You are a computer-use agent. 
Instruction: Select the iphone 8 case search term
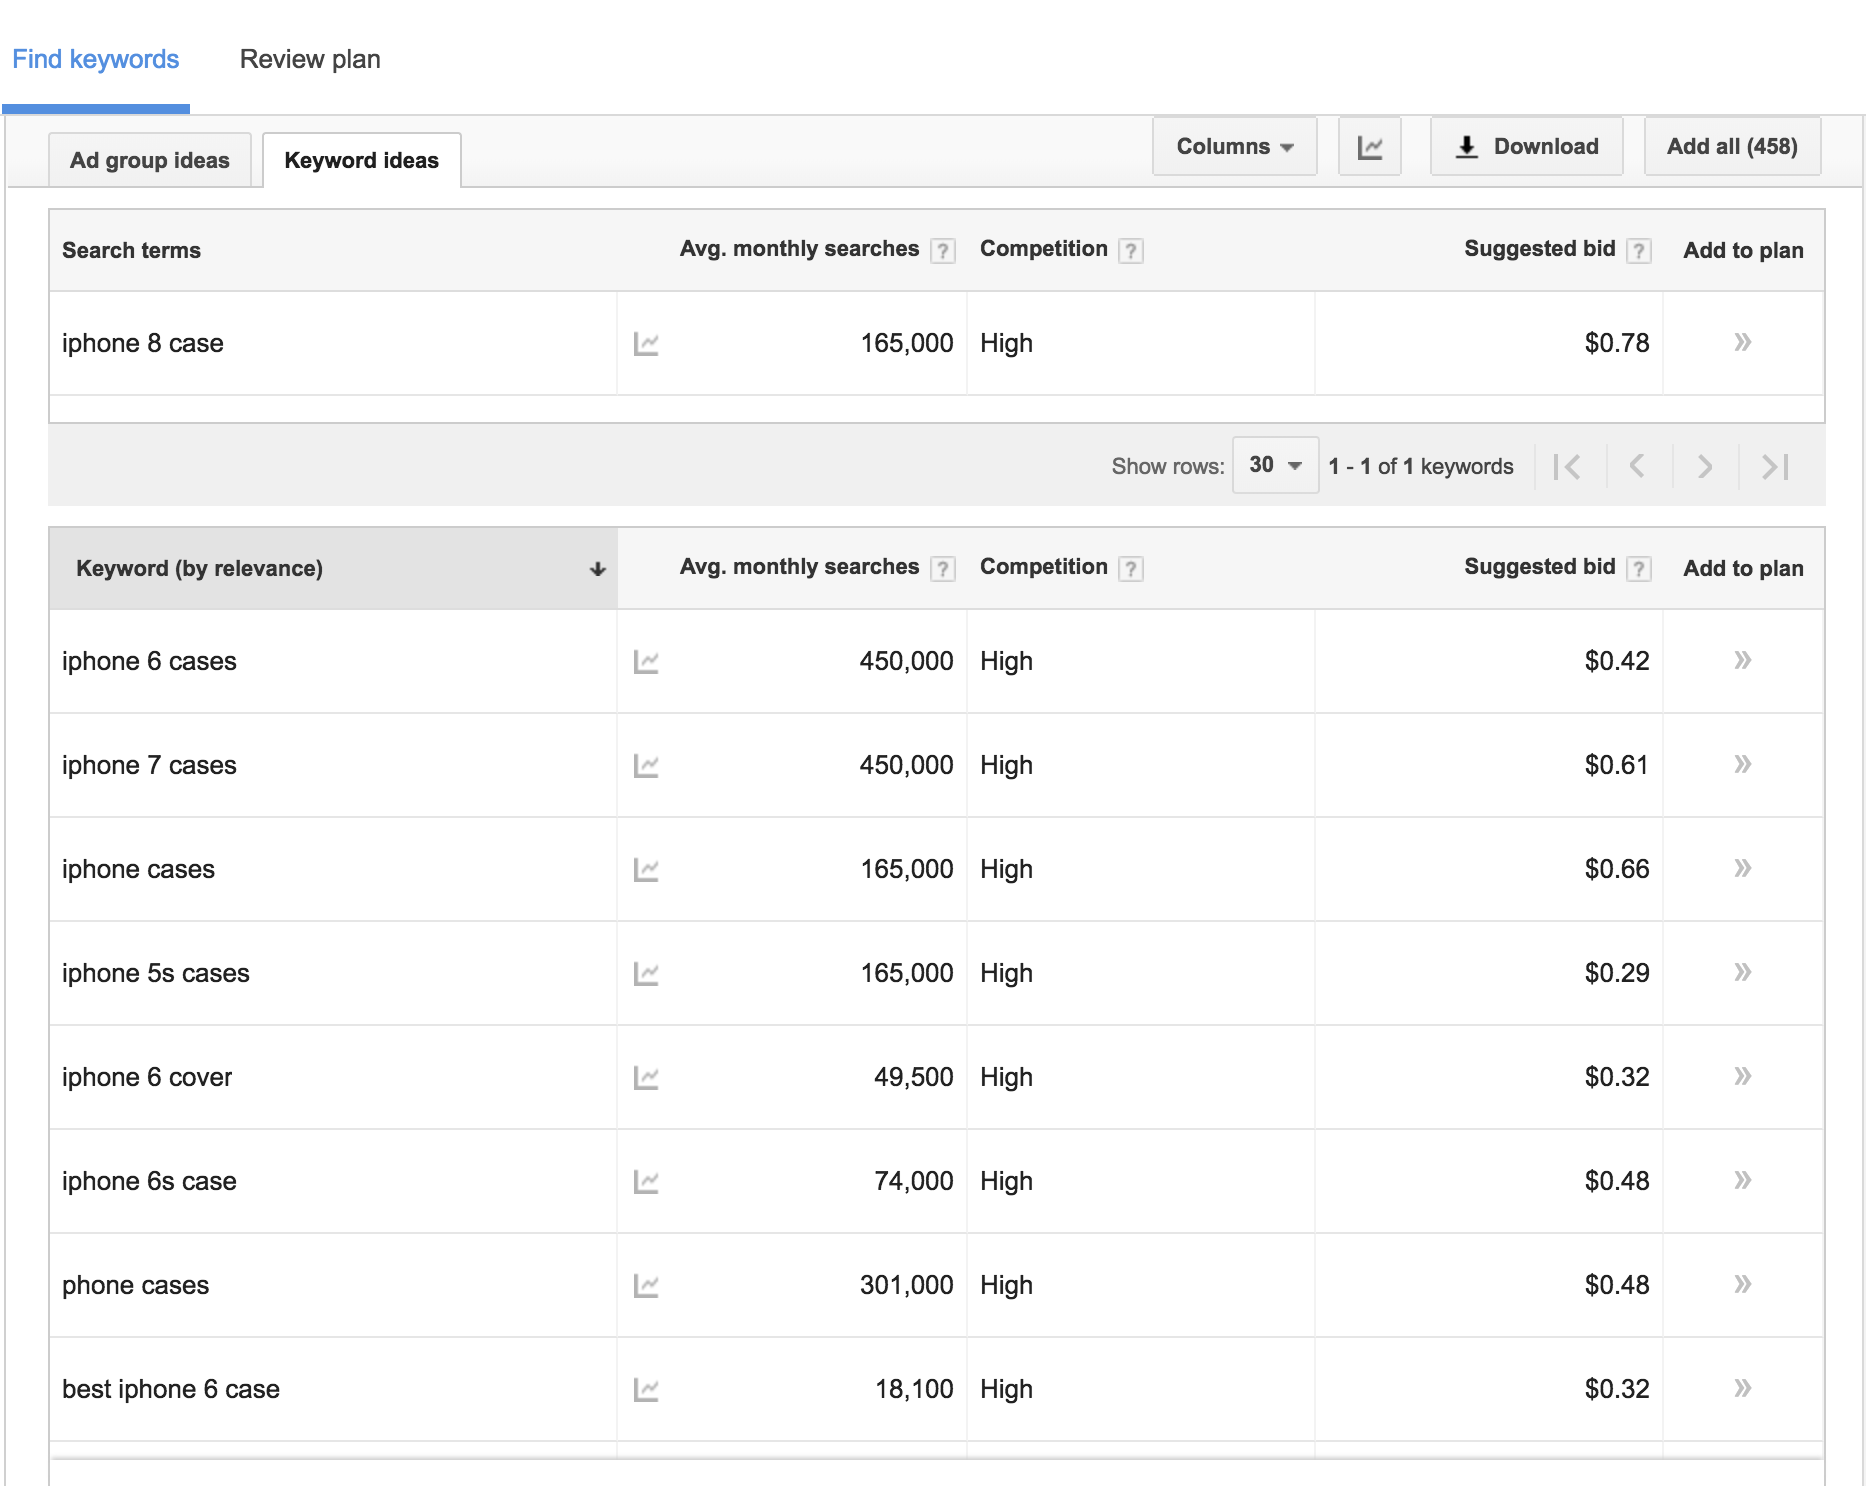point(143,344)
